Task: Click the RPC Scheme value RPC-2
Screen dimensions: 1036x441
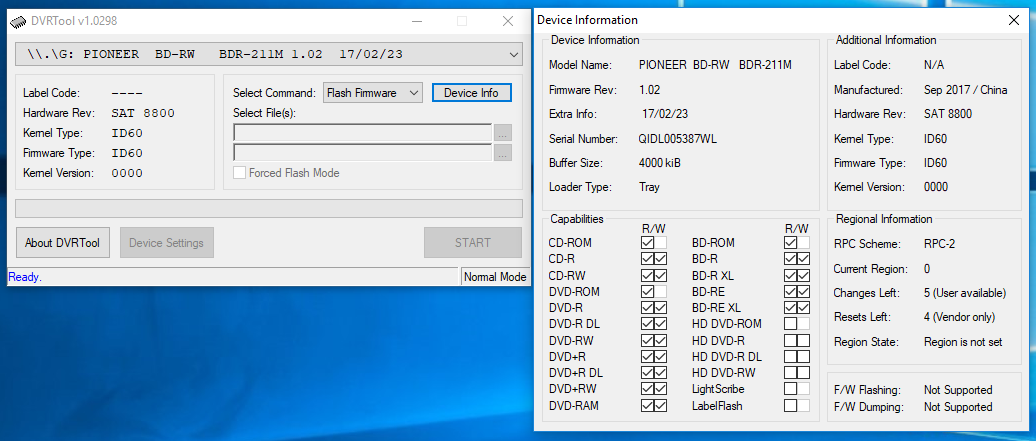Action: [940, 244]
